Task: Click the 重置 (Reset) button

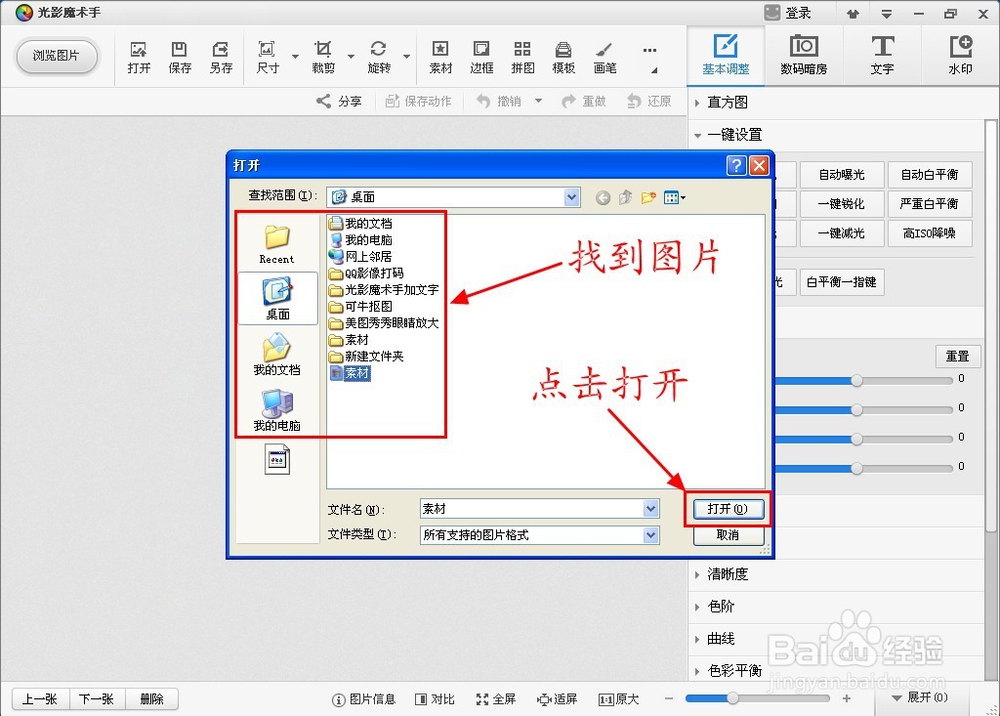Action: tap(957, 356)
